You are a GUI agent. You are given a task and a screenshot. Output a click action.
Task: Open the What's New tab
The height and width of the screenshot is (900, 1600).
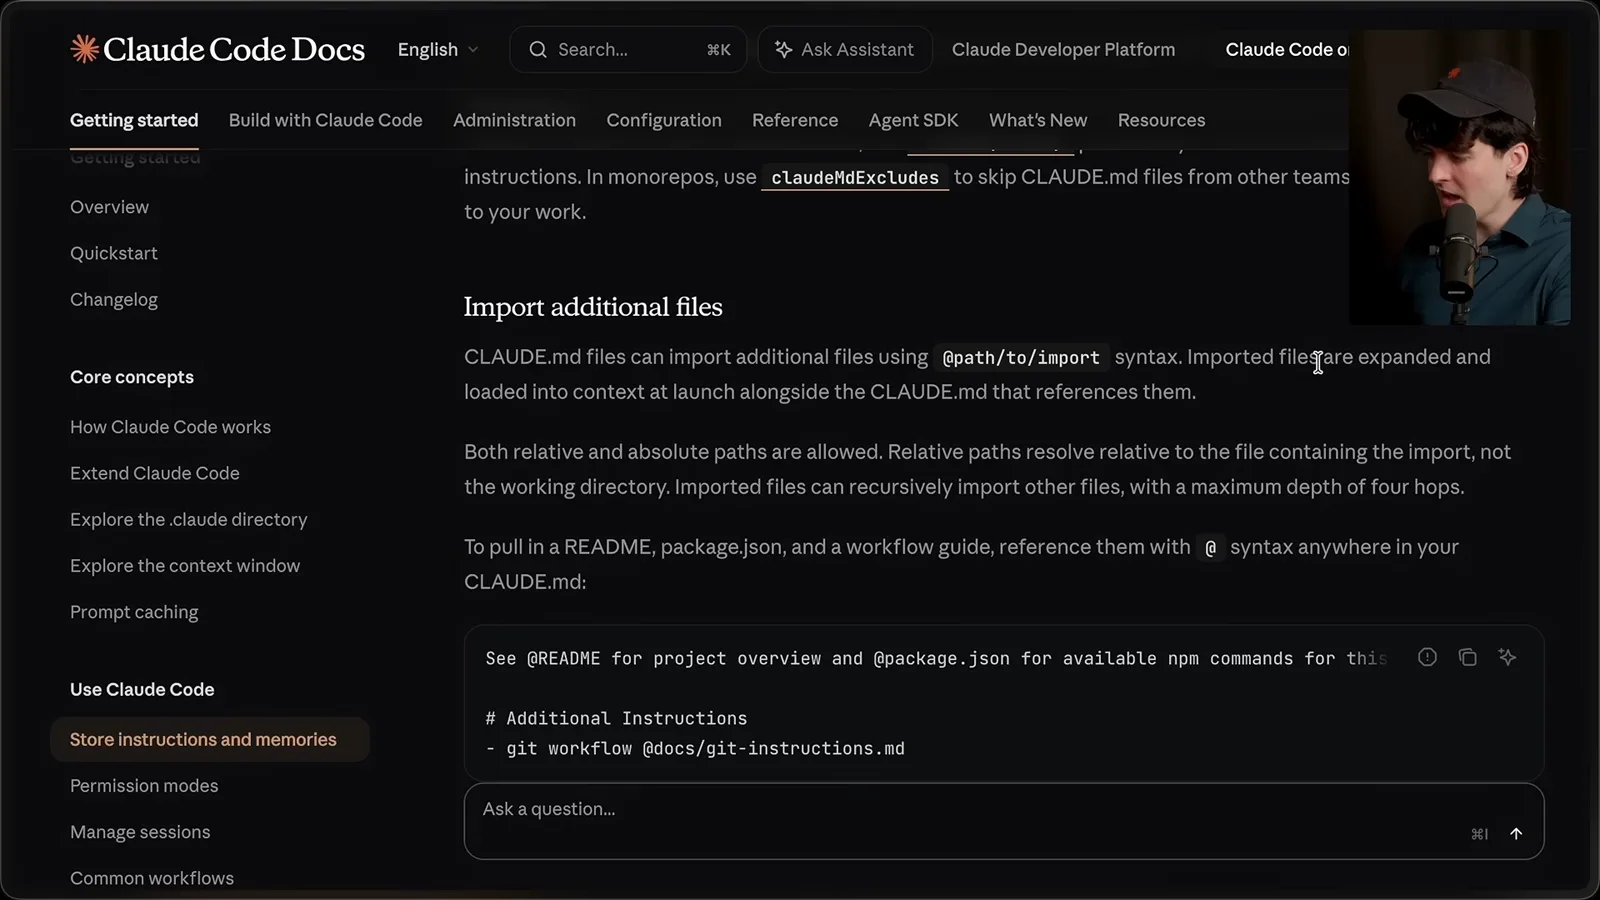pos(1038,120)
